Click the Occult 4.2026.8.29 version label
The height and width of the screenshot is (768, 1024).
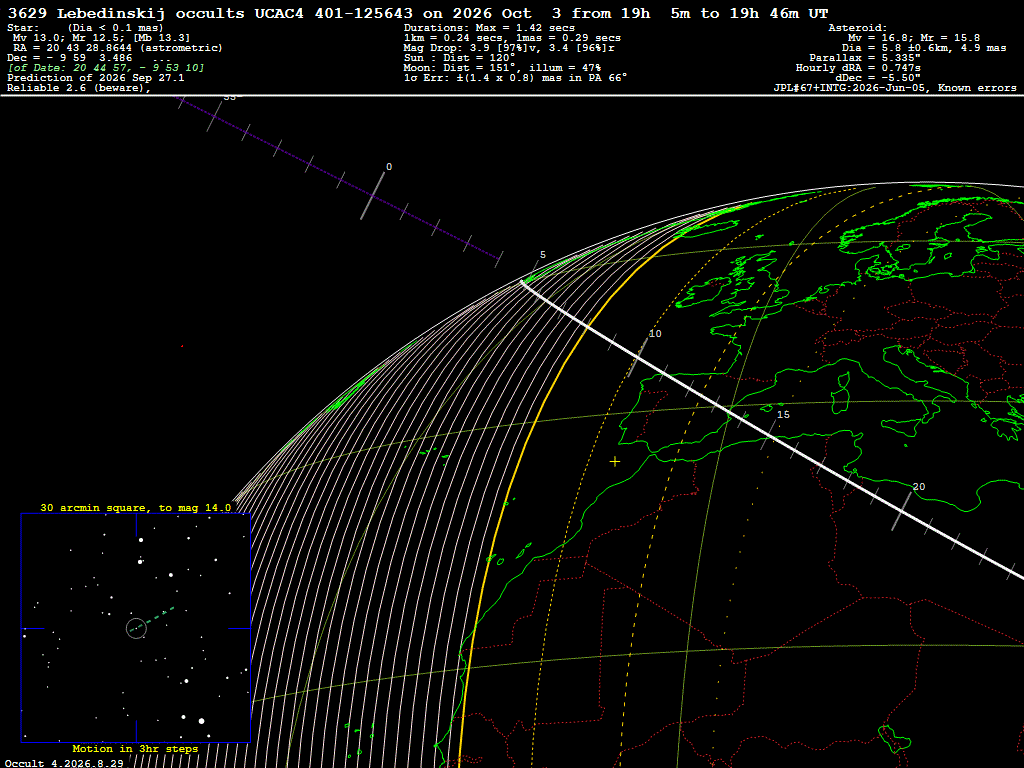(64, 763)
